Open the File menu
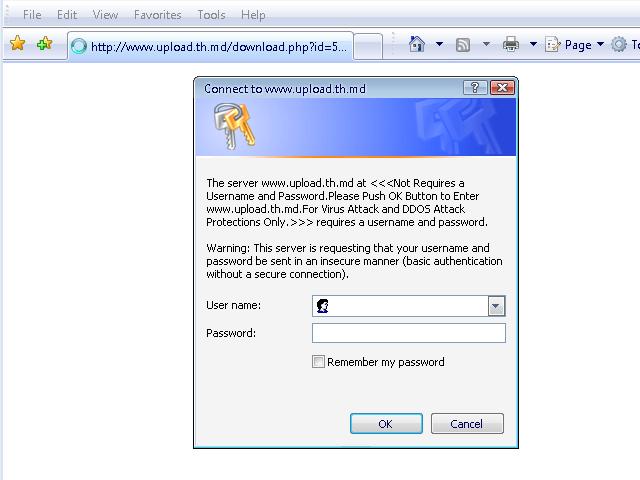 point(32,15)
